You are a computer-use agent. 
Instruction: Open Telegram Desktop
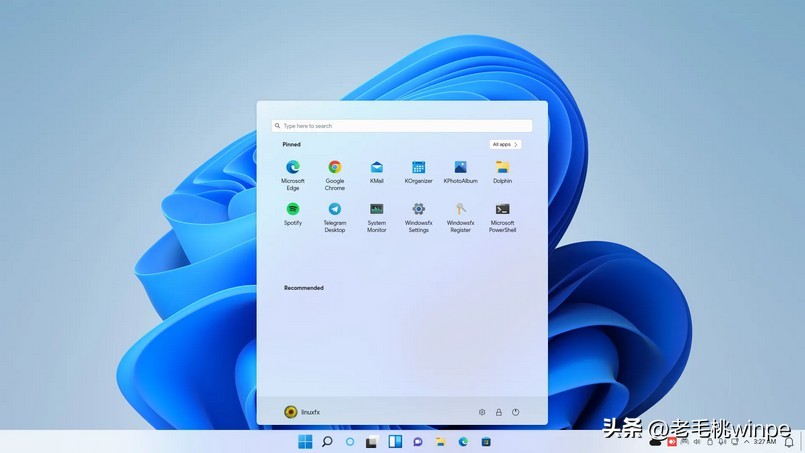pos(335,209)
